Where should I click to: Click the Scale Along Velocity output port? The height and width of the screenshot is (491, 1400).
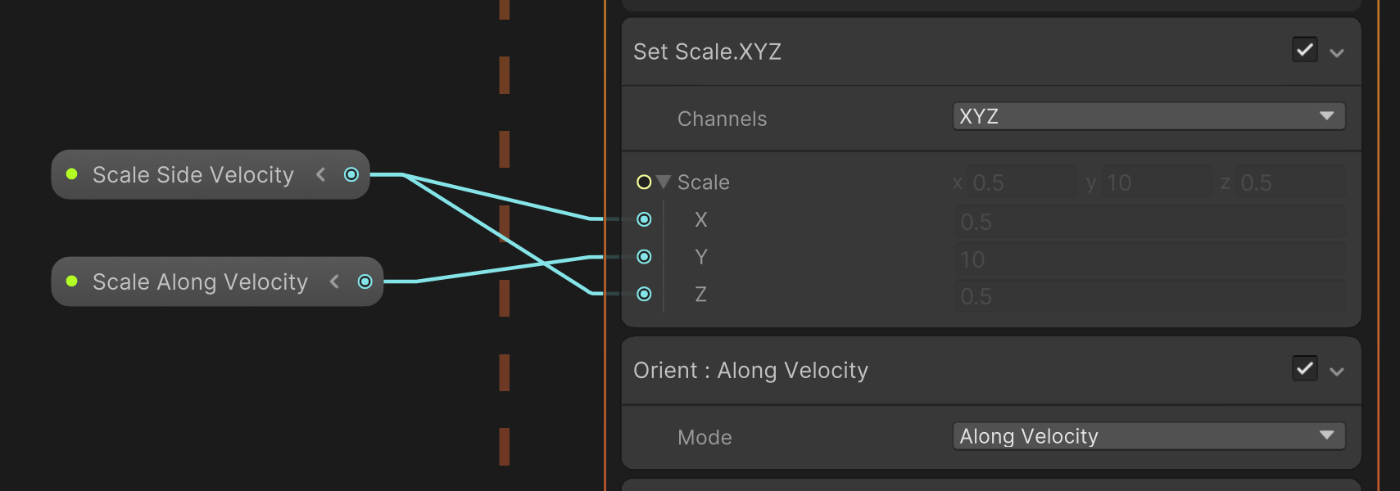[365, 282]
